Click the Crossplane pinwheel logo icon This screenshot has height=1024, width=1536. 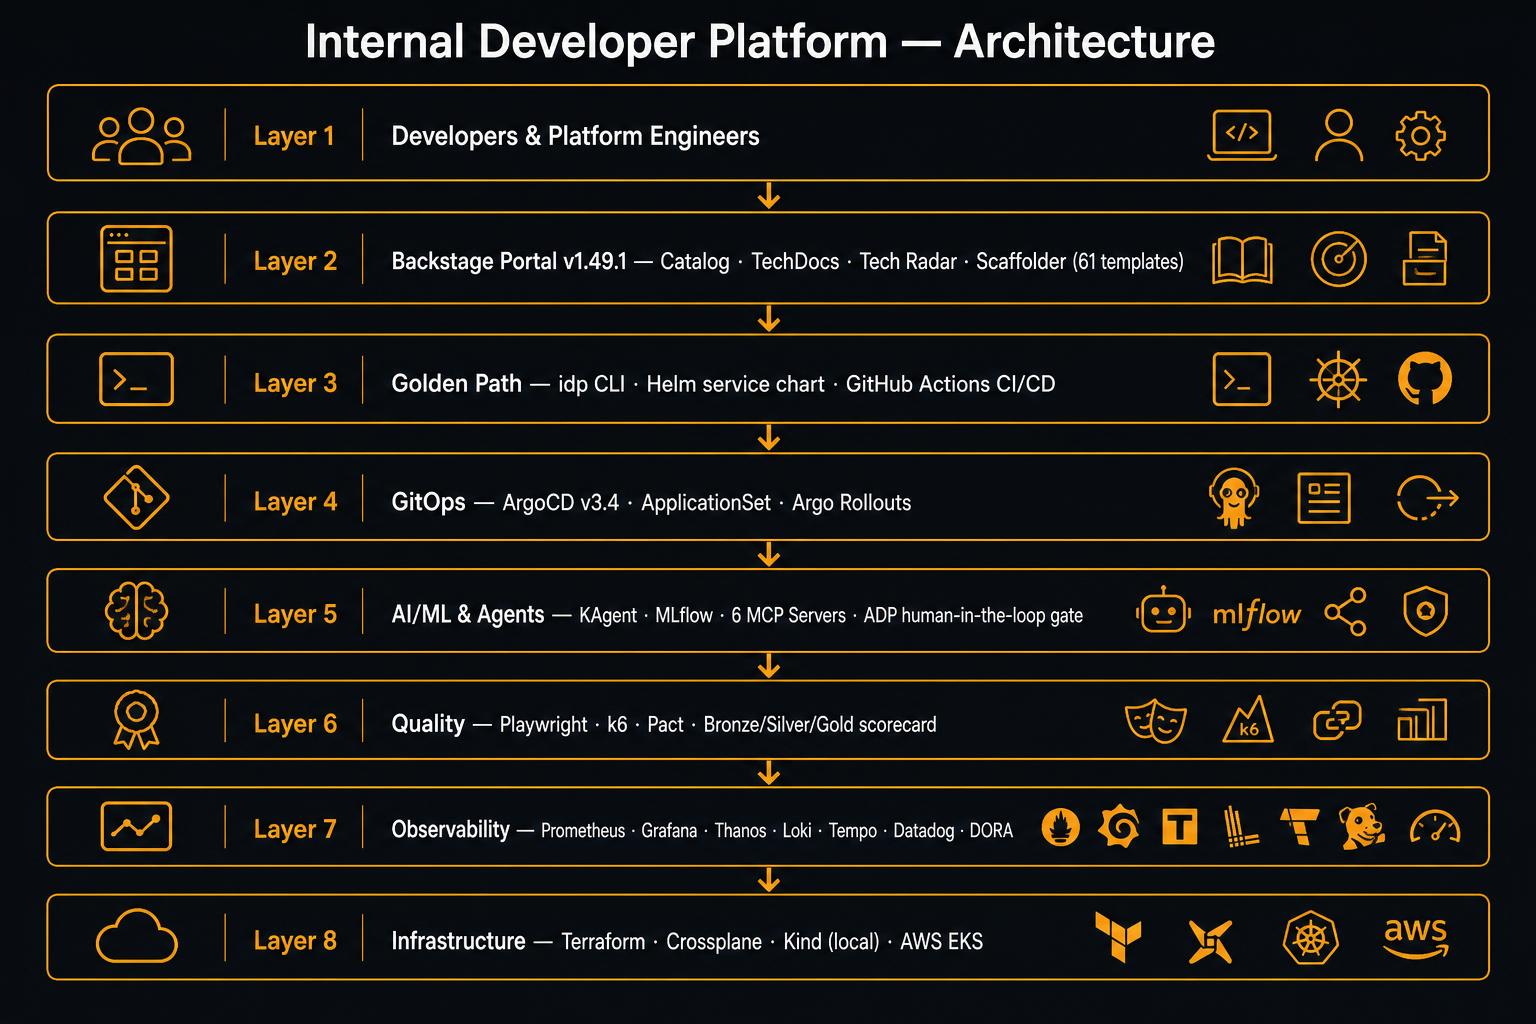[1210, 941]
